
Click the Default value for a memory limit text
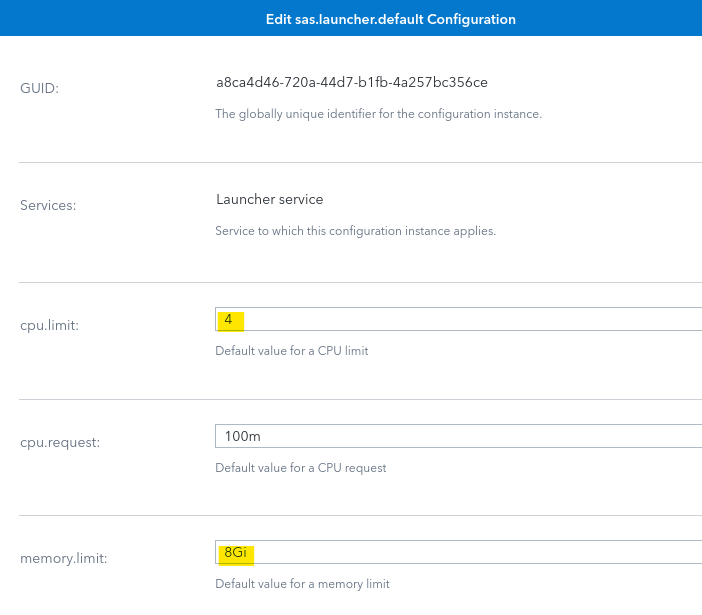click(x=302, y=584)
